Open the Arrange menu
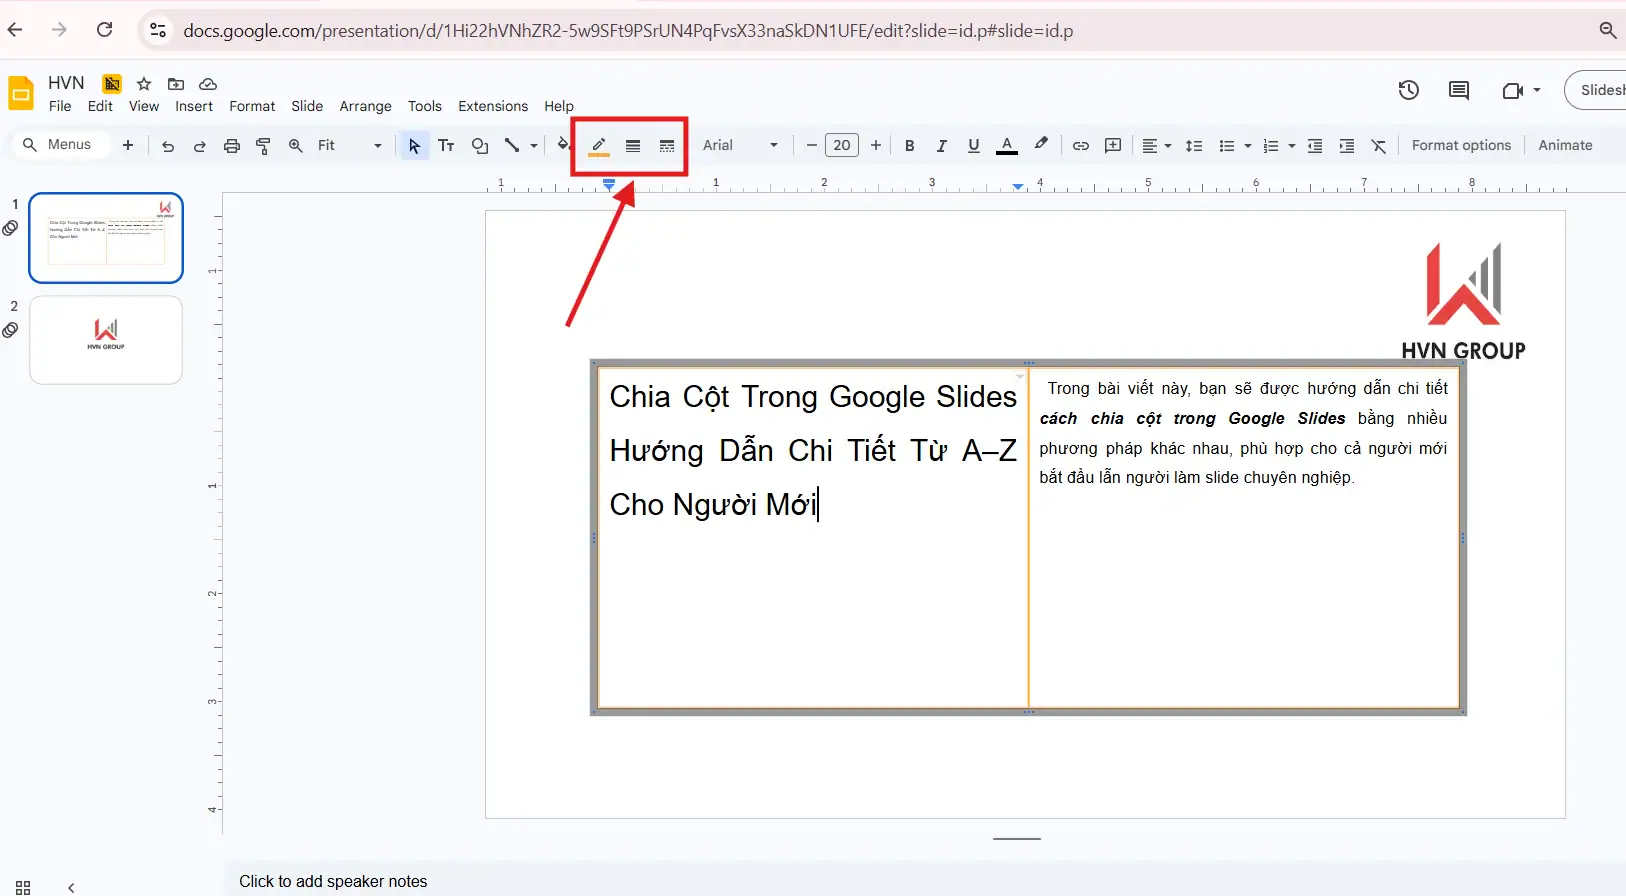This screenshot has height=896, width=1626. click(x=365, y=106)
